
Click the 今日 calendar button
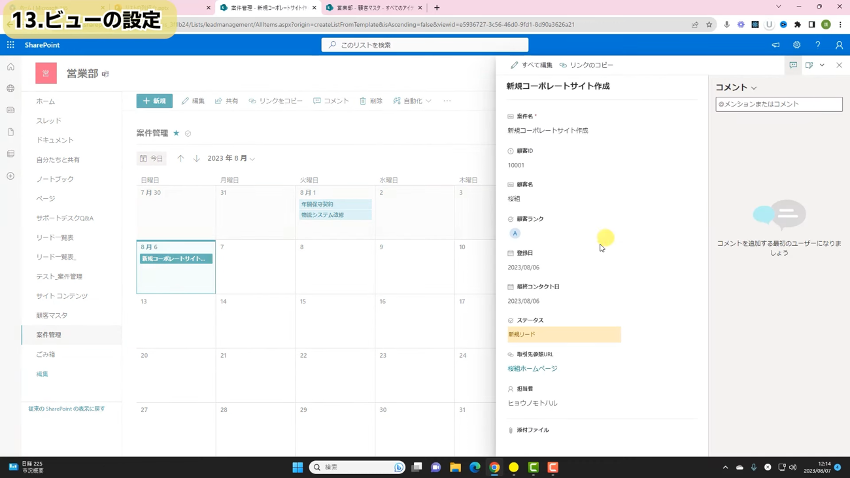point(152,158)
